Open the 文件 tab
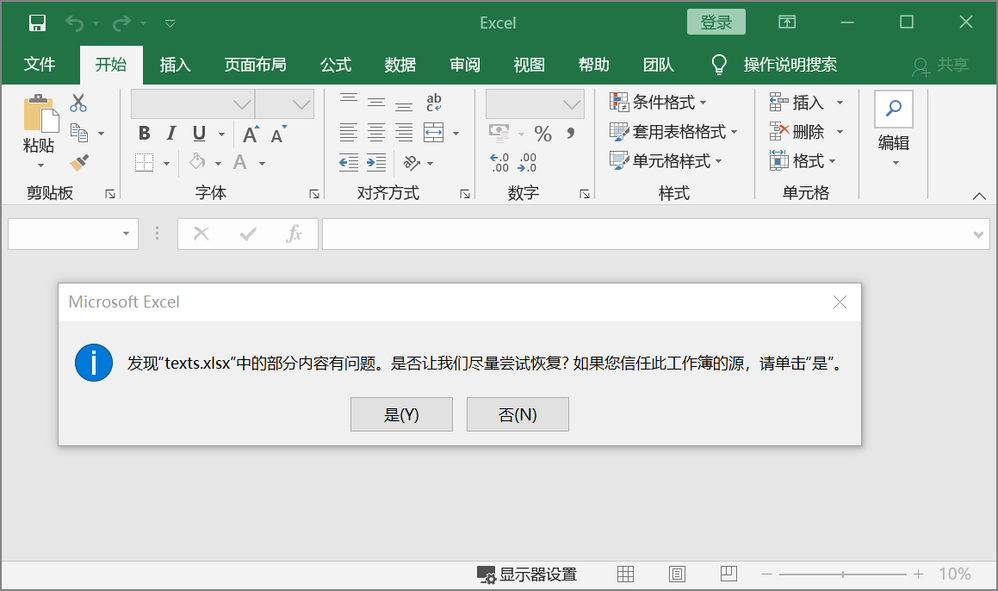998x591 pixels. (x=39, y=64)
